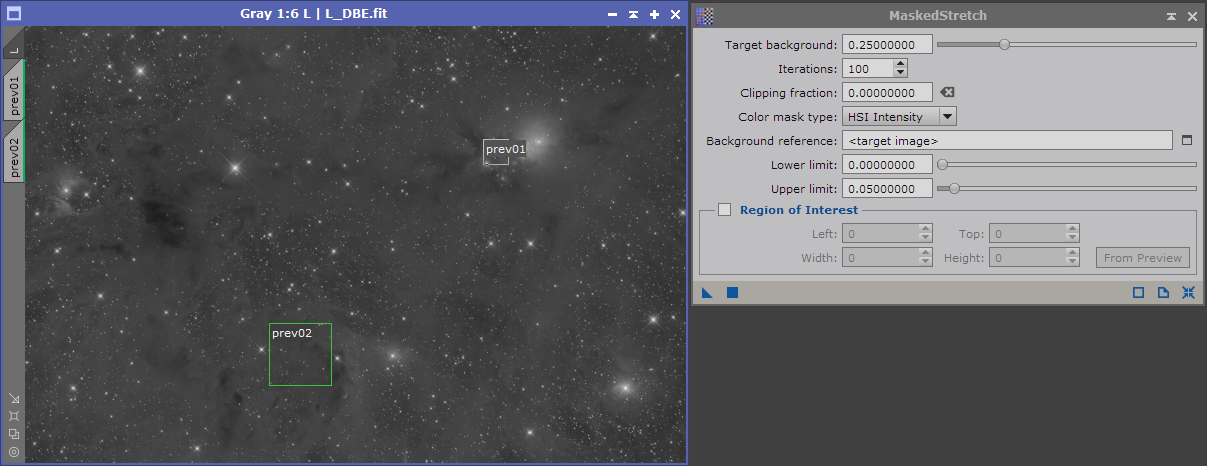
Task: Select the prev02 preview box on image
Action: click(x=300, y=354)
